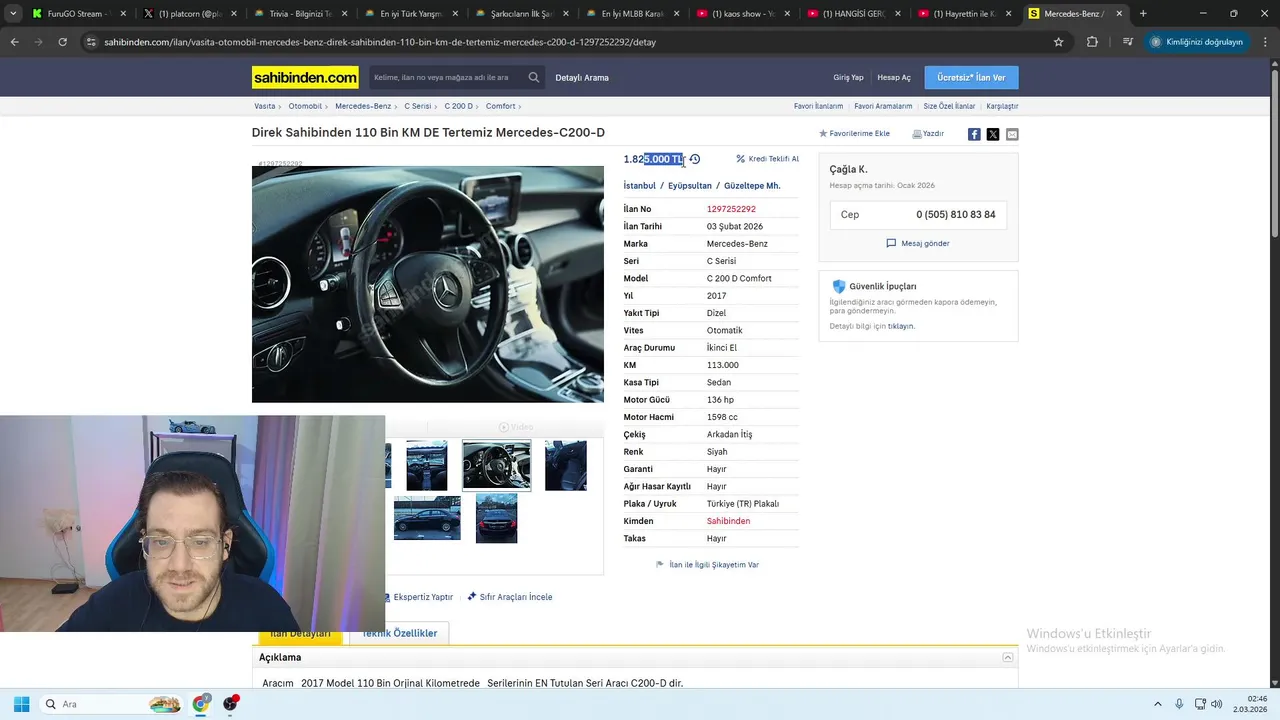
Task: View site information icon in address bar
Action: [92, 42]
